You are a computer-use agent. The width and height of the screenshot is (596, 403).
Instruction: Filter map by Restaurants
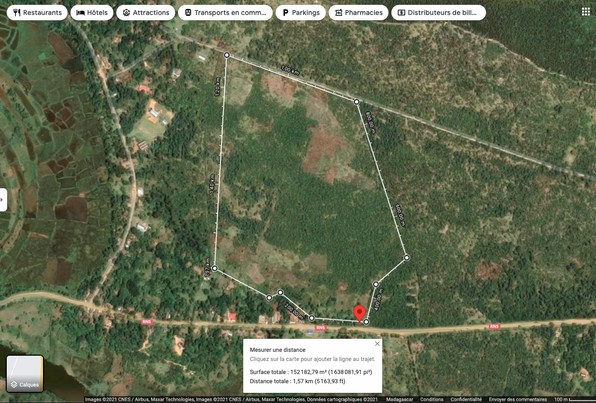(x=37, y=13)
